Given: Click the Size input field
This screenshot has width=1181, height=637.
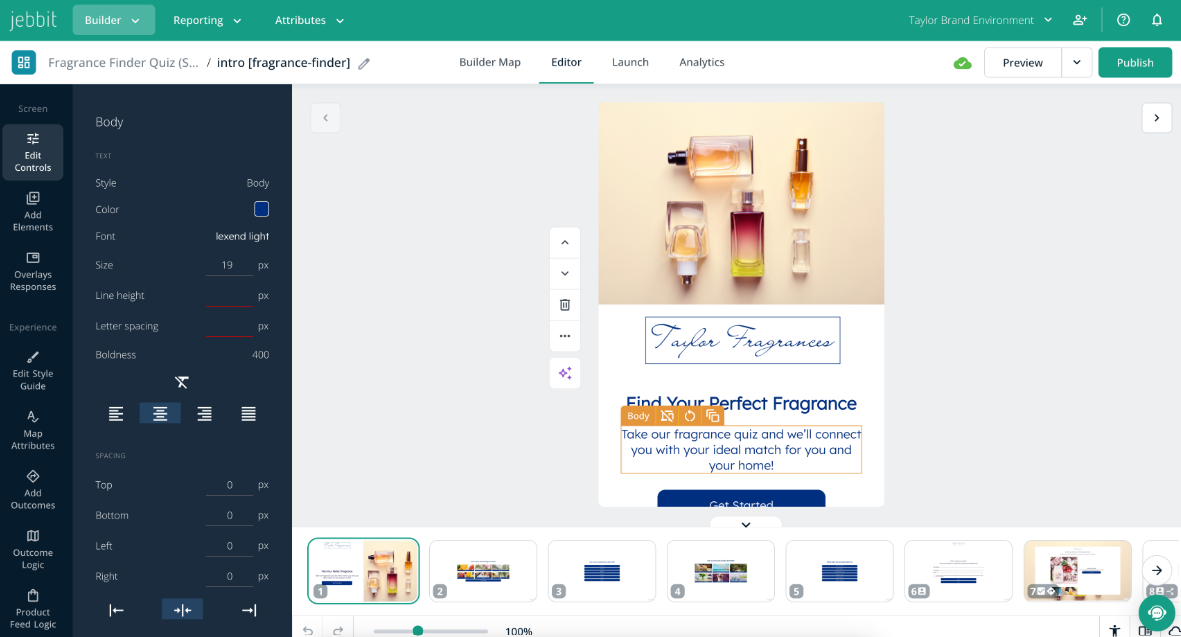Looking at the screenshot, I should tap(229, 265).
